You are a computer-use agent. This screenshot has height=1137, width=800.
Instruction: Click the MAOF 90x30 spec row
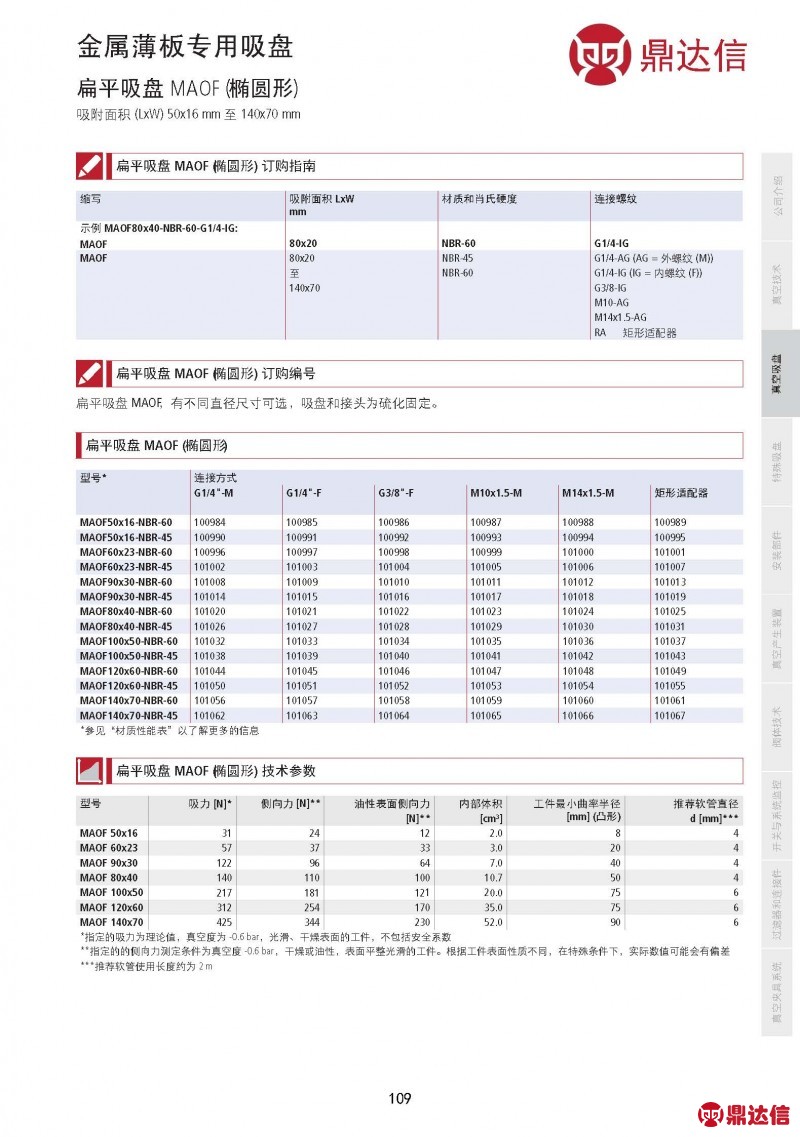409,864
